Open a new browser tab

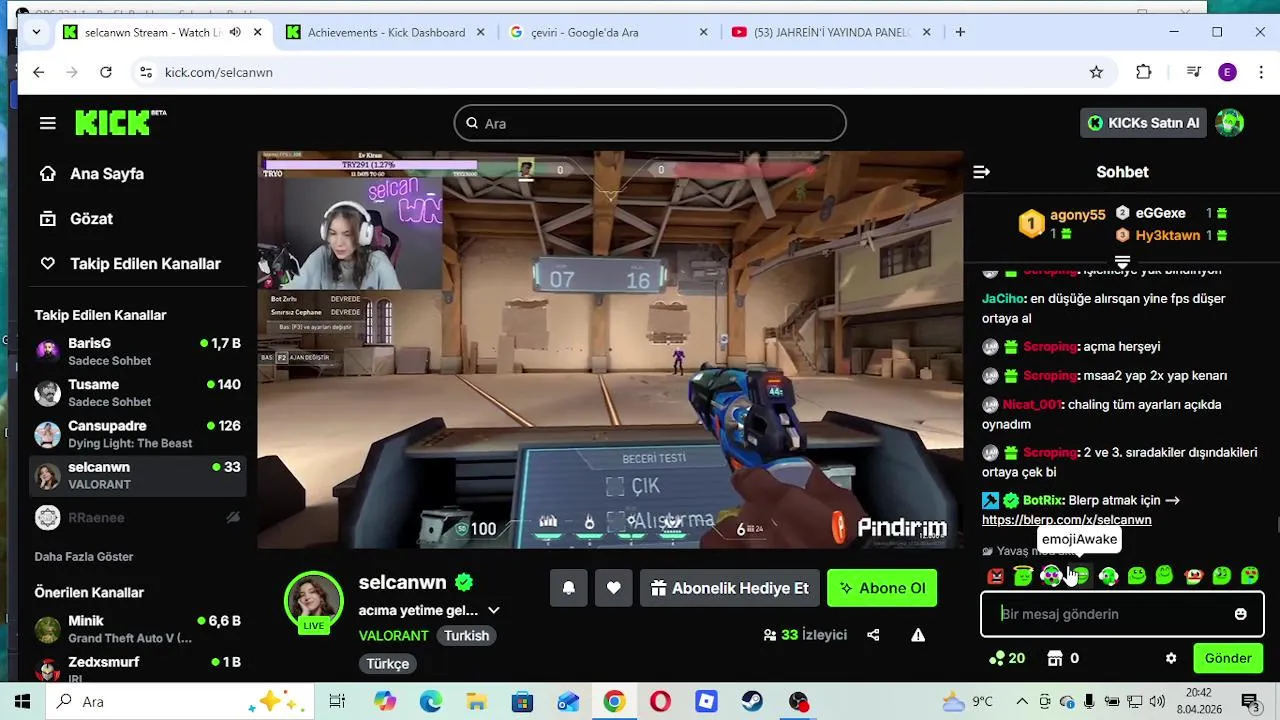pos(960,32)
